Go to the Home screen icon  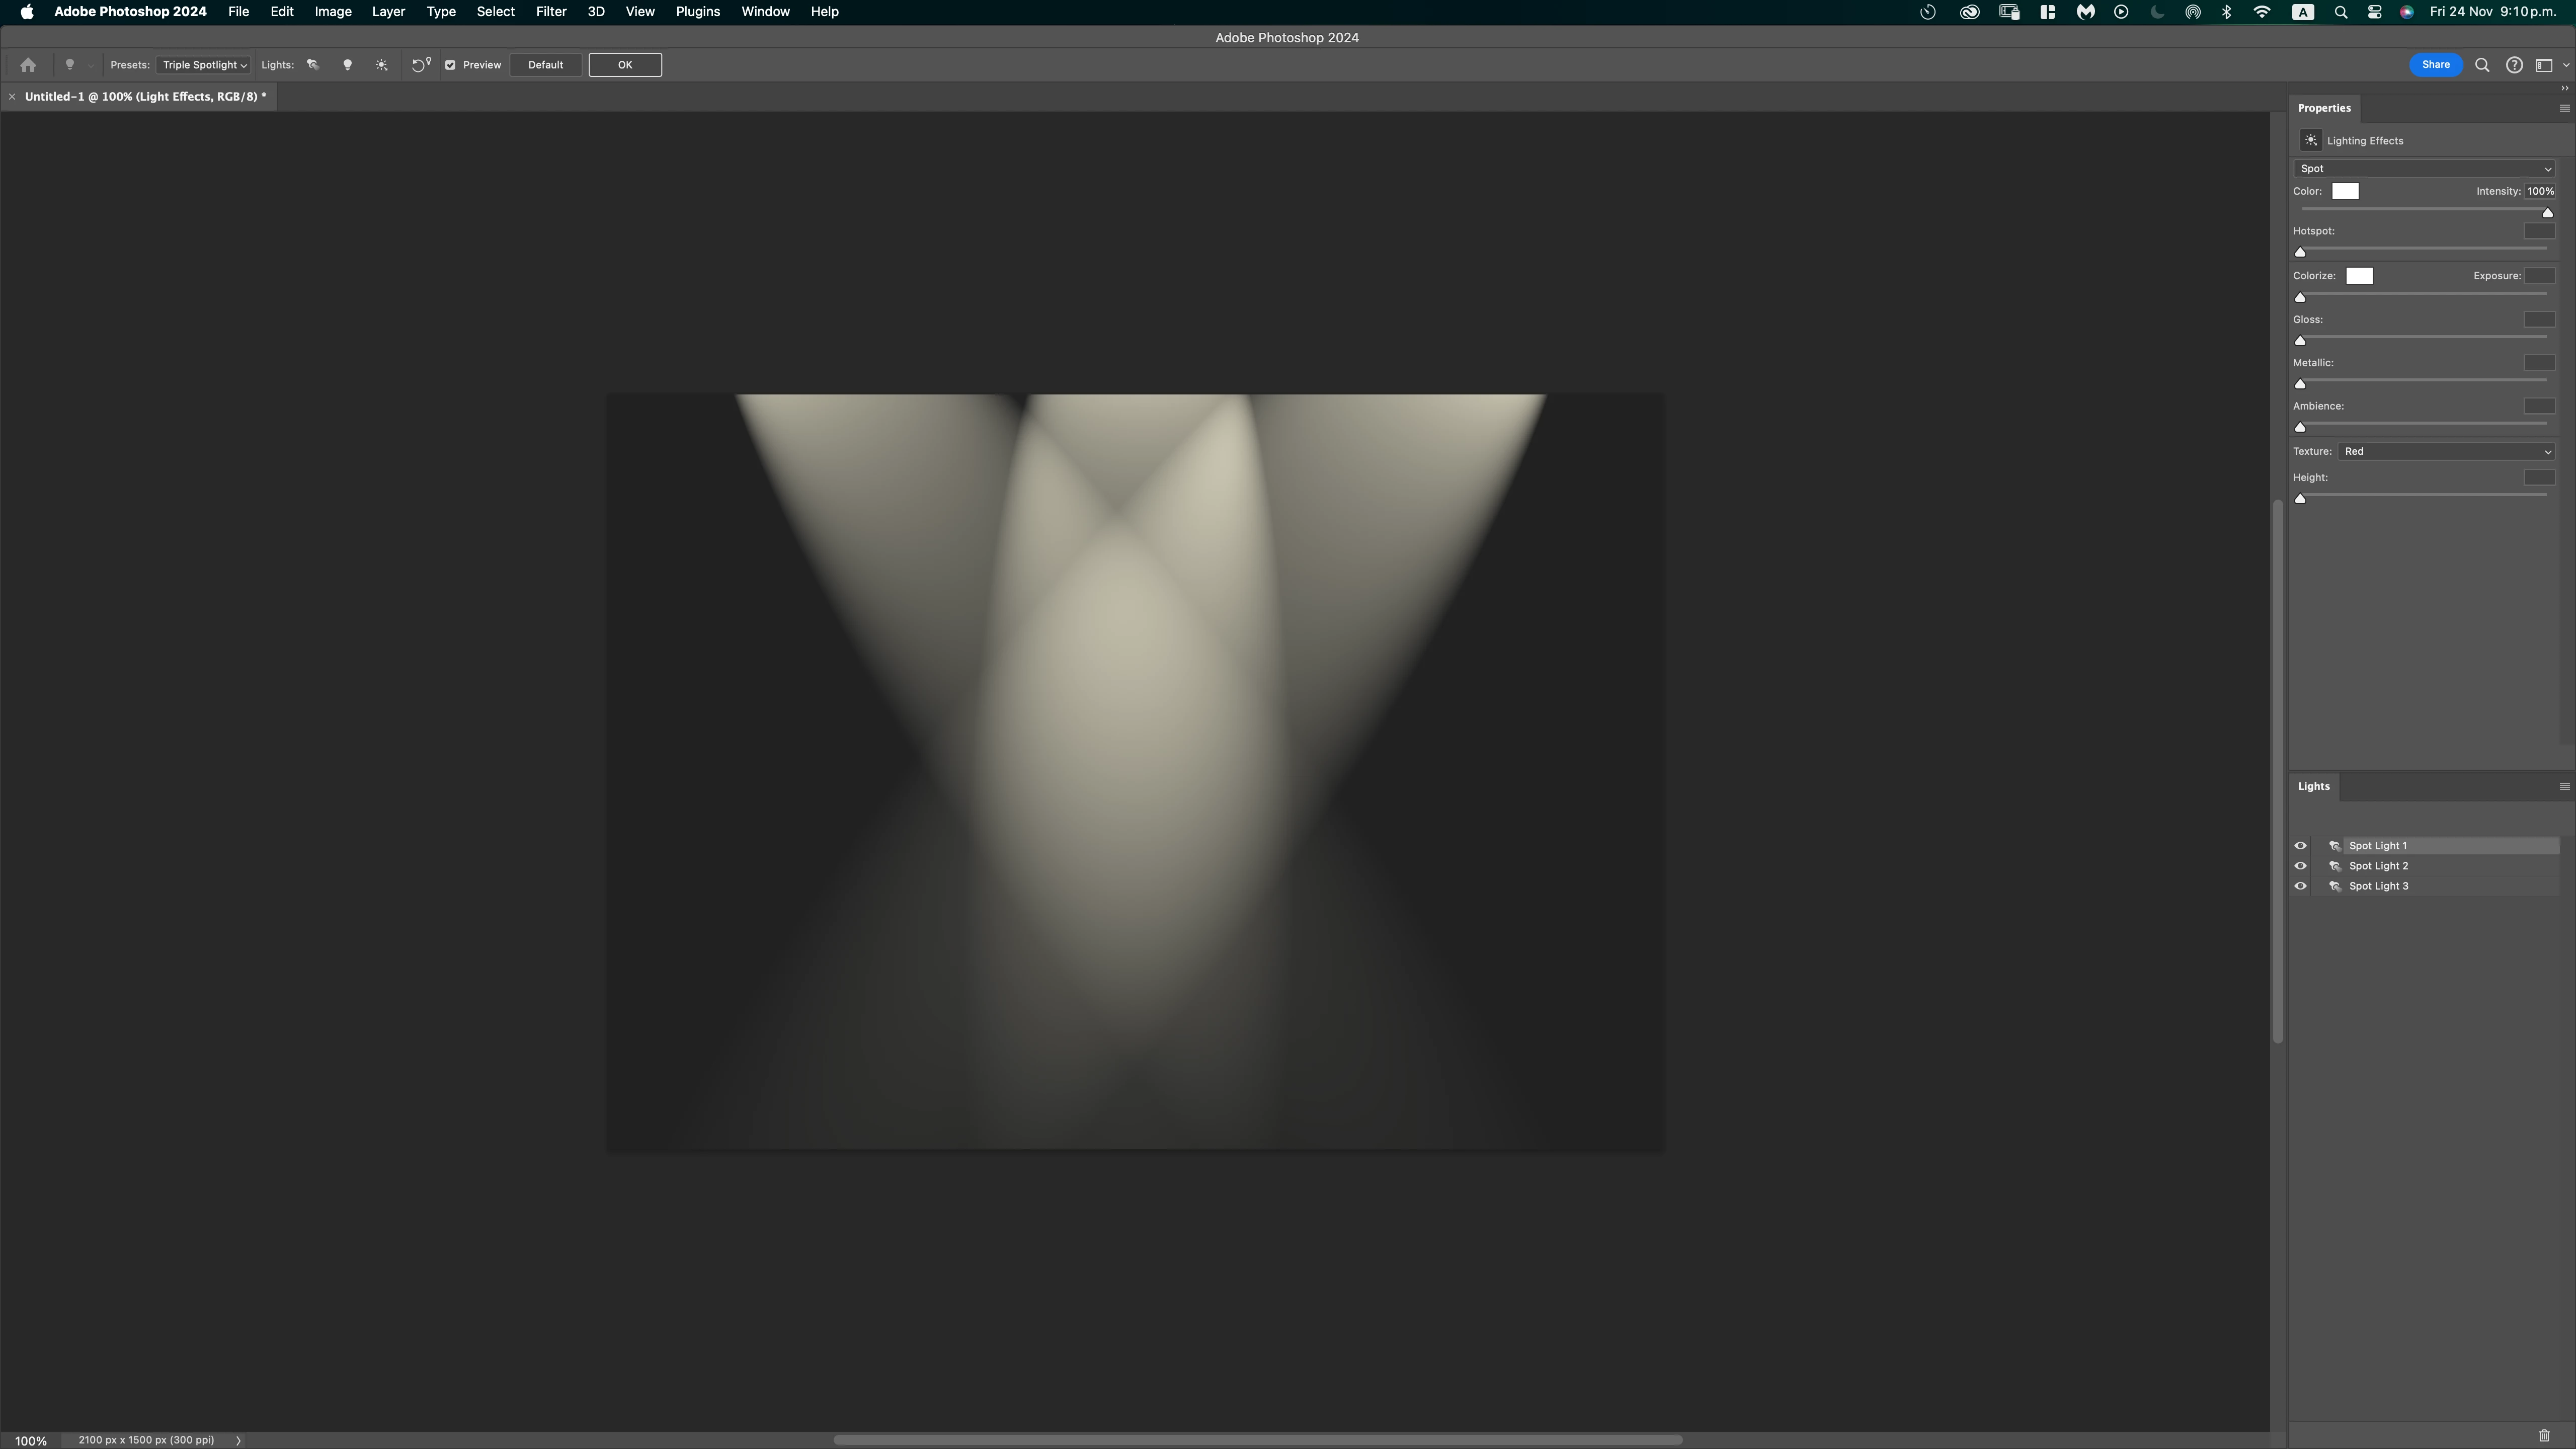tap(28, 65)
